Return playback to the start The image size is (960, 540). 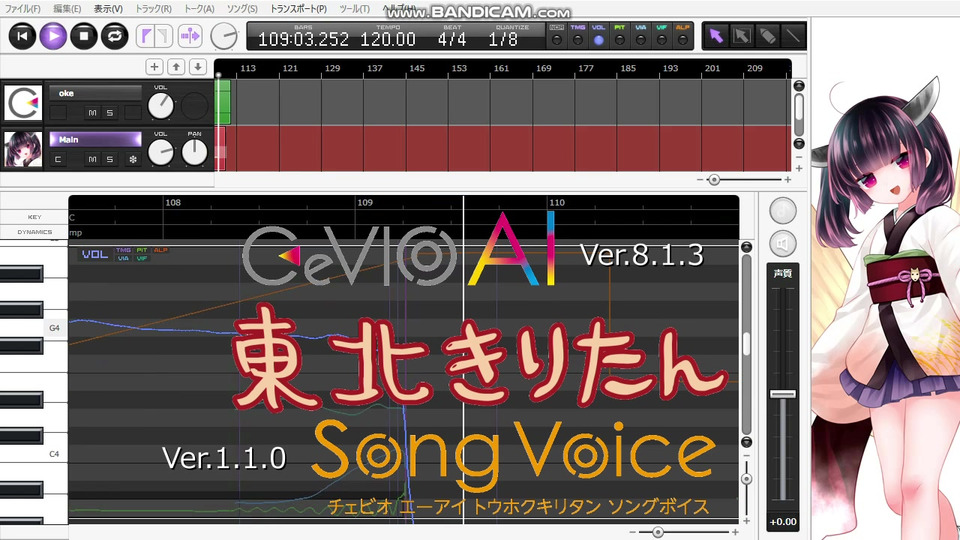(22, 36)
